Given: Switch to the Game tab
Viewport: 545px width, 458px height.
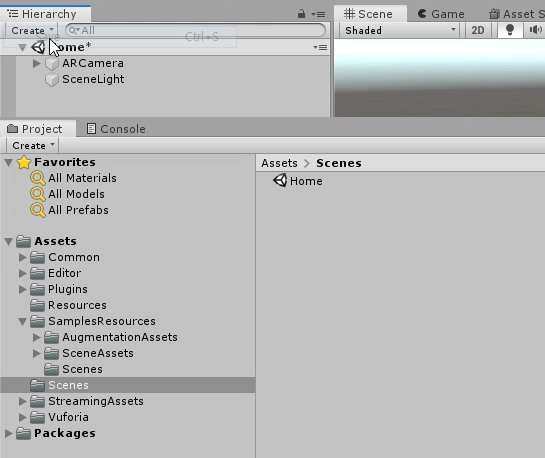Looking at the screenshot, I should (441, 14).
